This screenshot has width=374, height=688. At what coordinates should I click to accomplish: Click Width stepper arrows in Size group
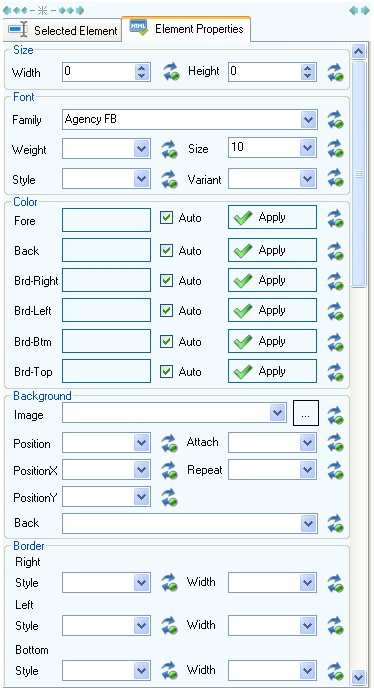pyautogui.click(x=141, y=72)
